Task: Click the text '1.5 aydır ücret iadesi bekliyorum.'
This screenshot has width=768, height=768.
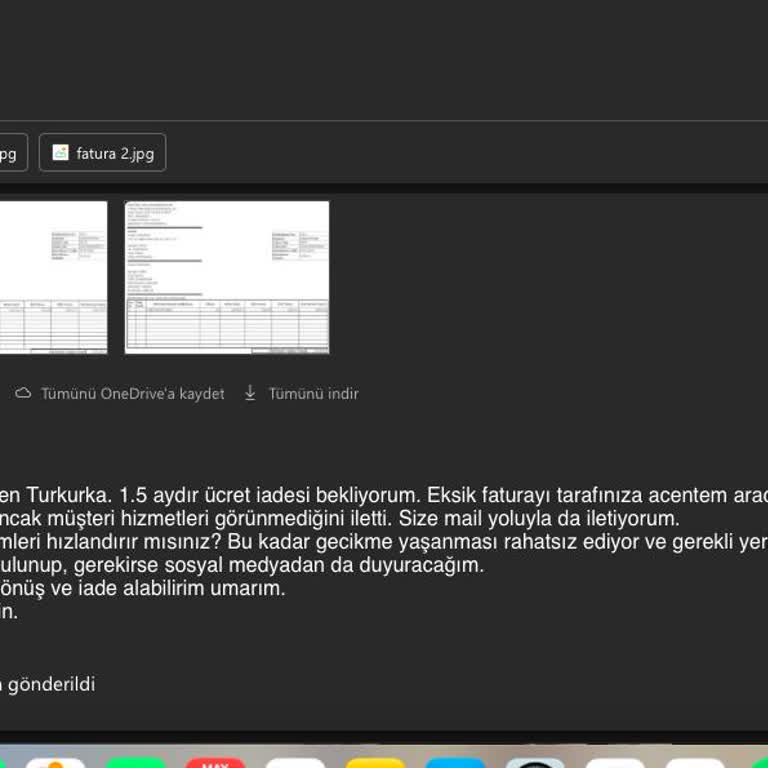Action: tap(270, 495)
